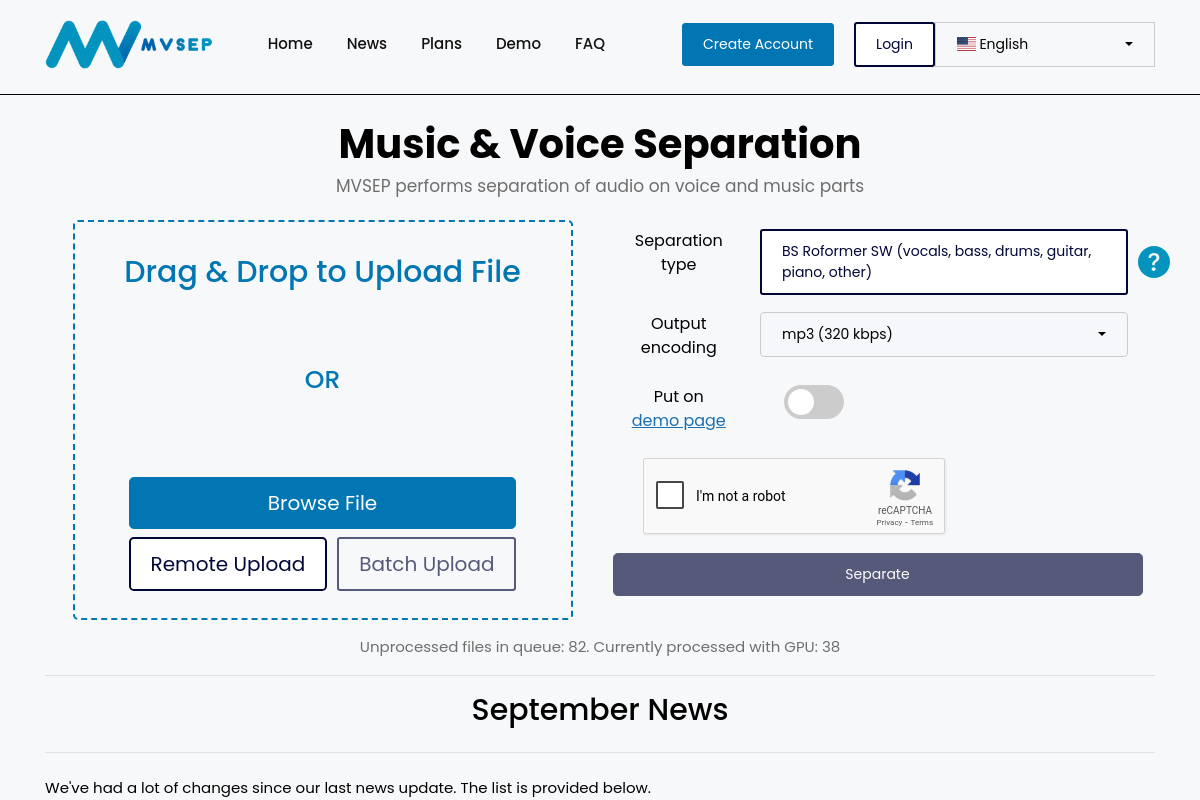This screenshot has width=1200, height=800.
Task: Click the MVSEP logo
Action: coord(129,44)
